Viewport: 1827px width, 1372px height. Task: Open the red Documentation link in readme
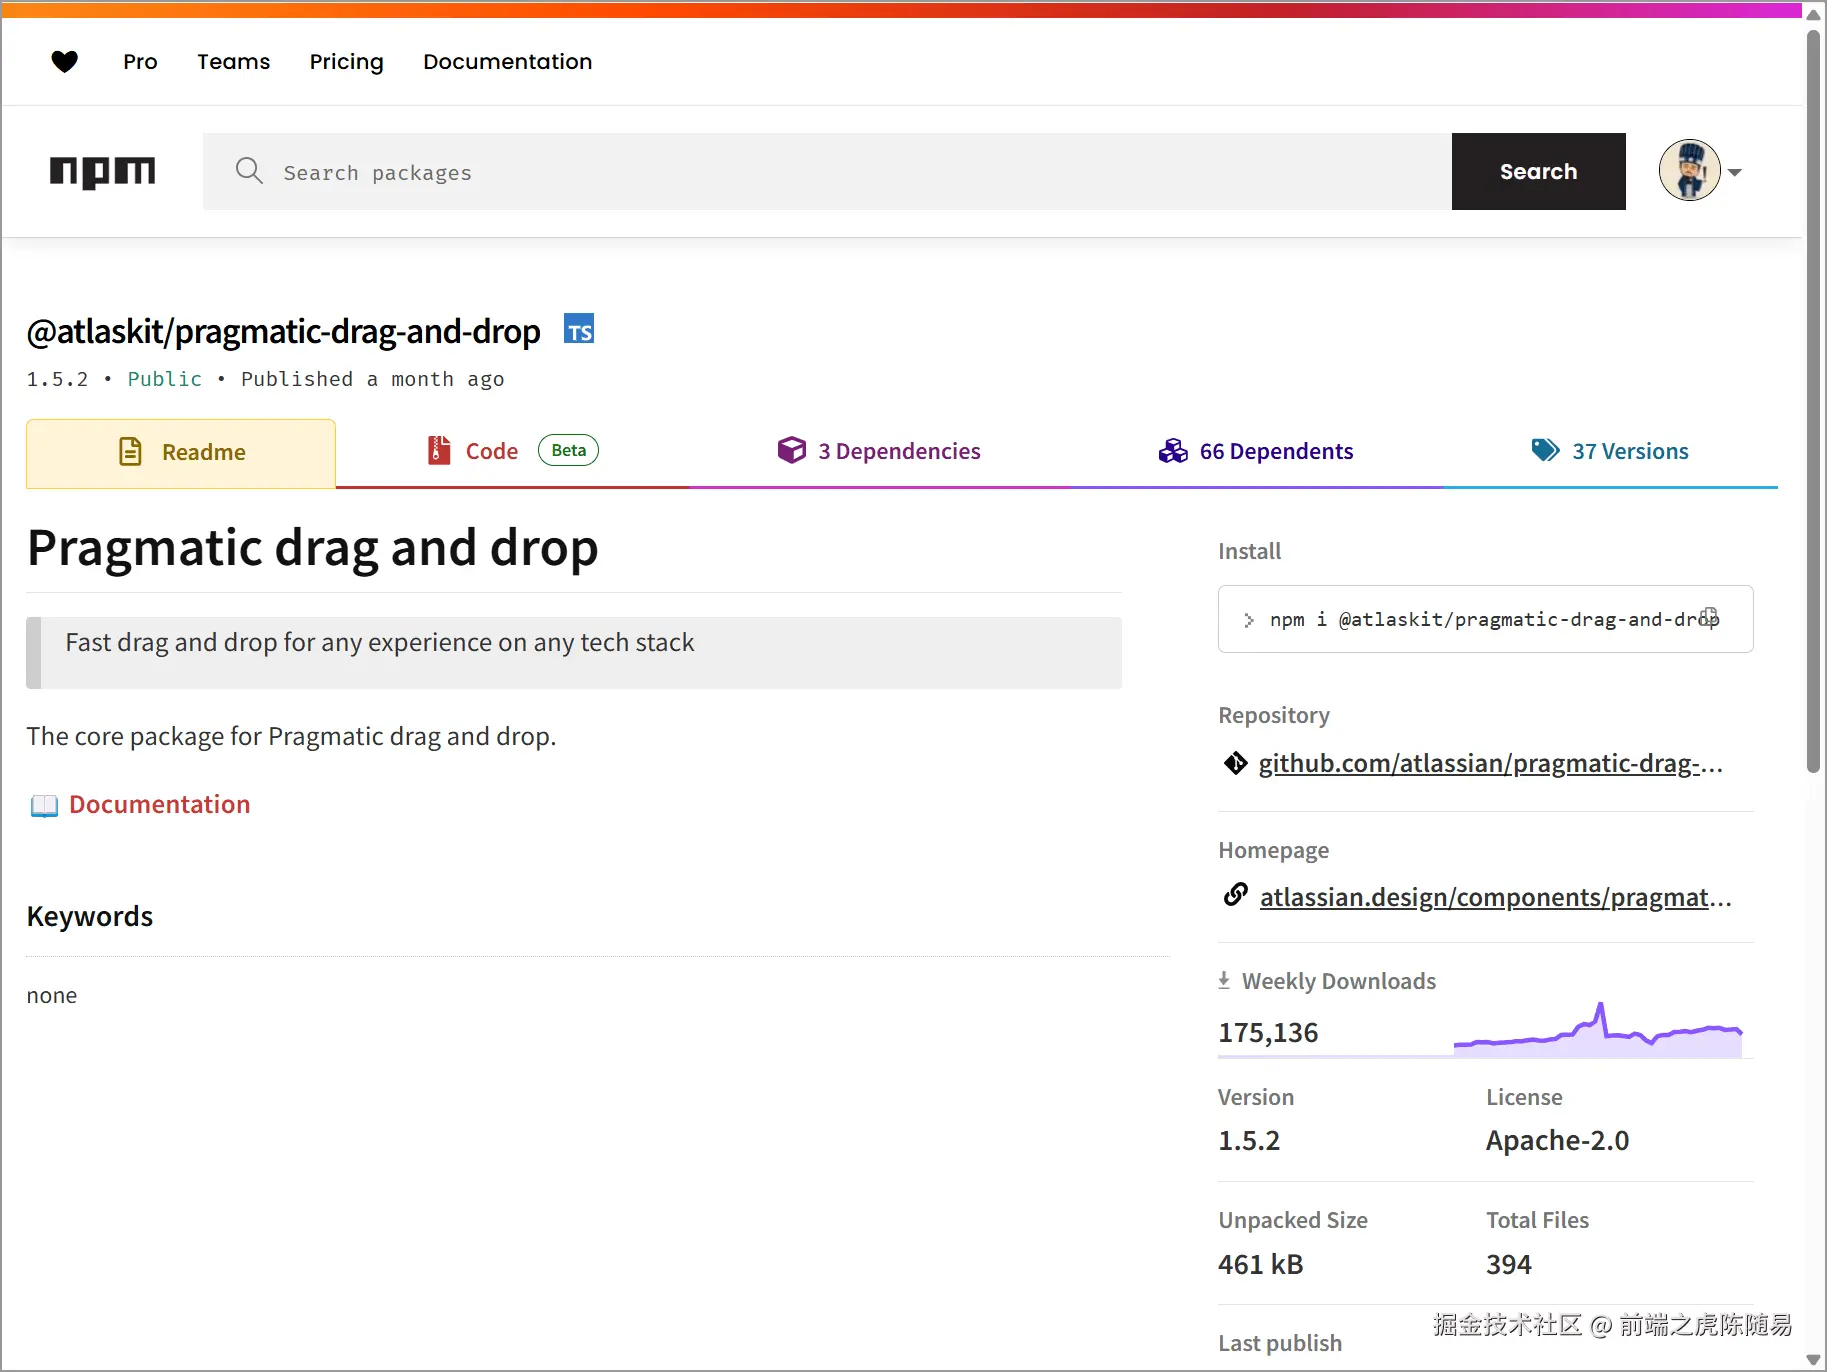[x=159, y=805]
